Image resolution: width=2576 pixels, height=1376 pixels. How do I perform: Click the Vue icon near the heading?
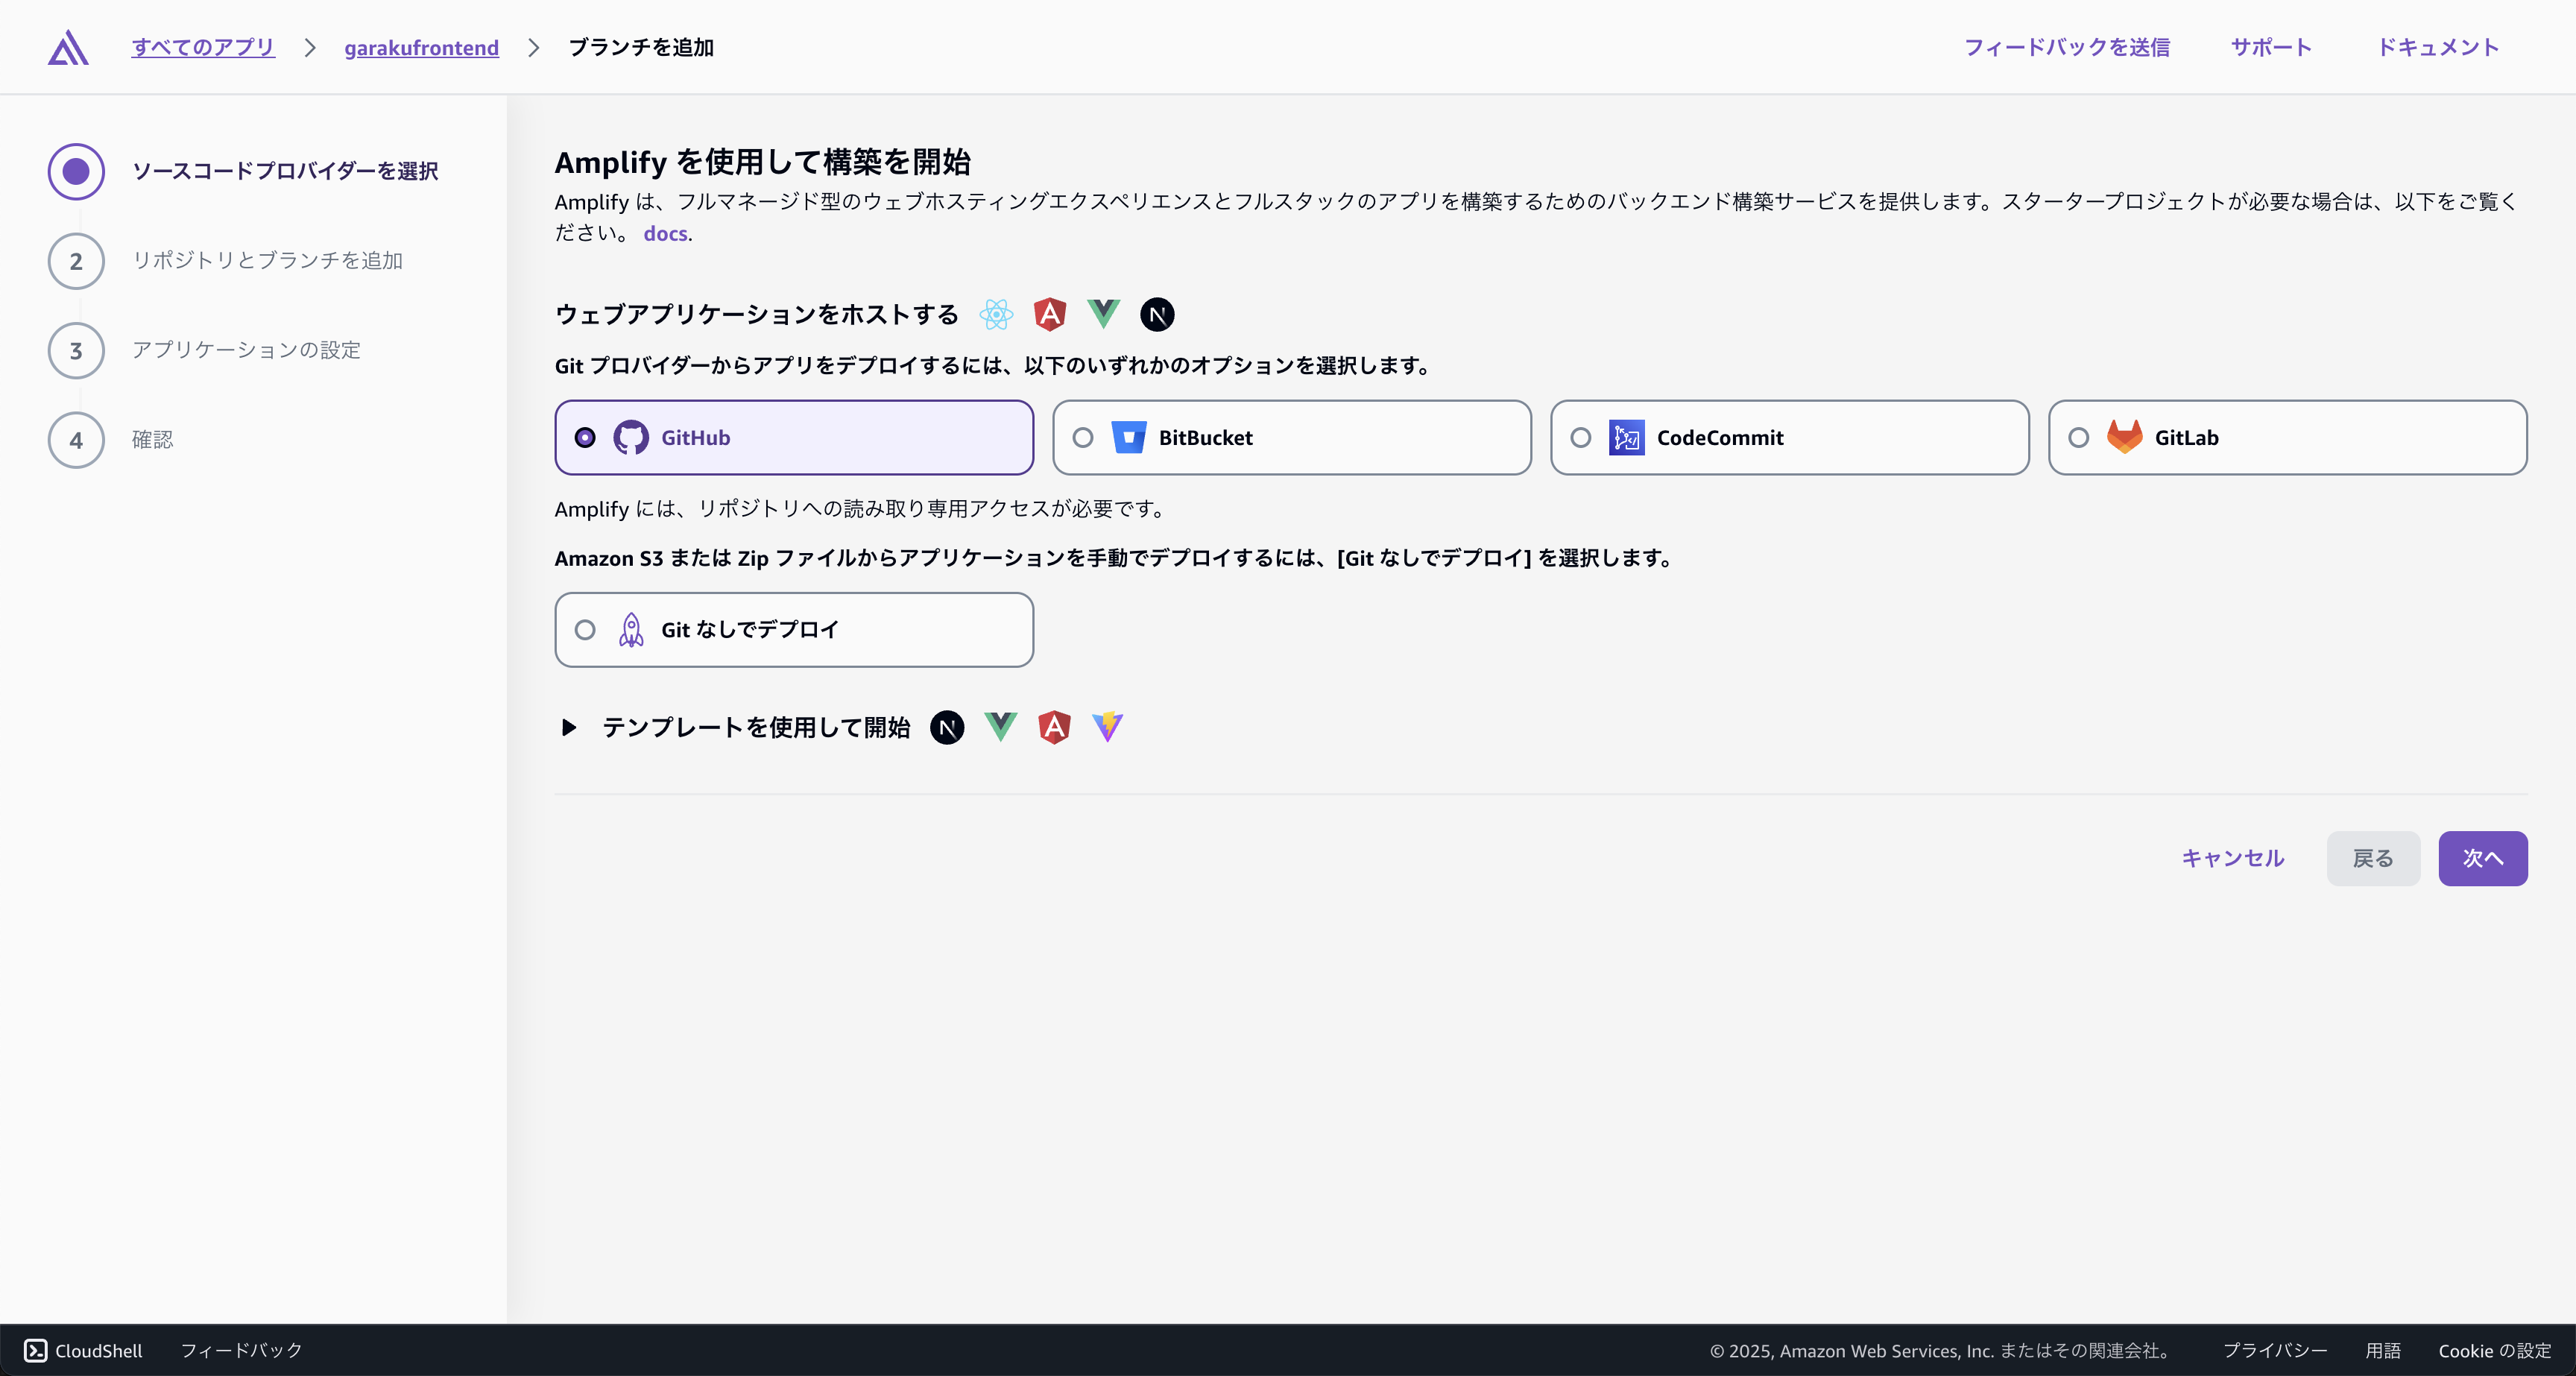click(1103, 314)
